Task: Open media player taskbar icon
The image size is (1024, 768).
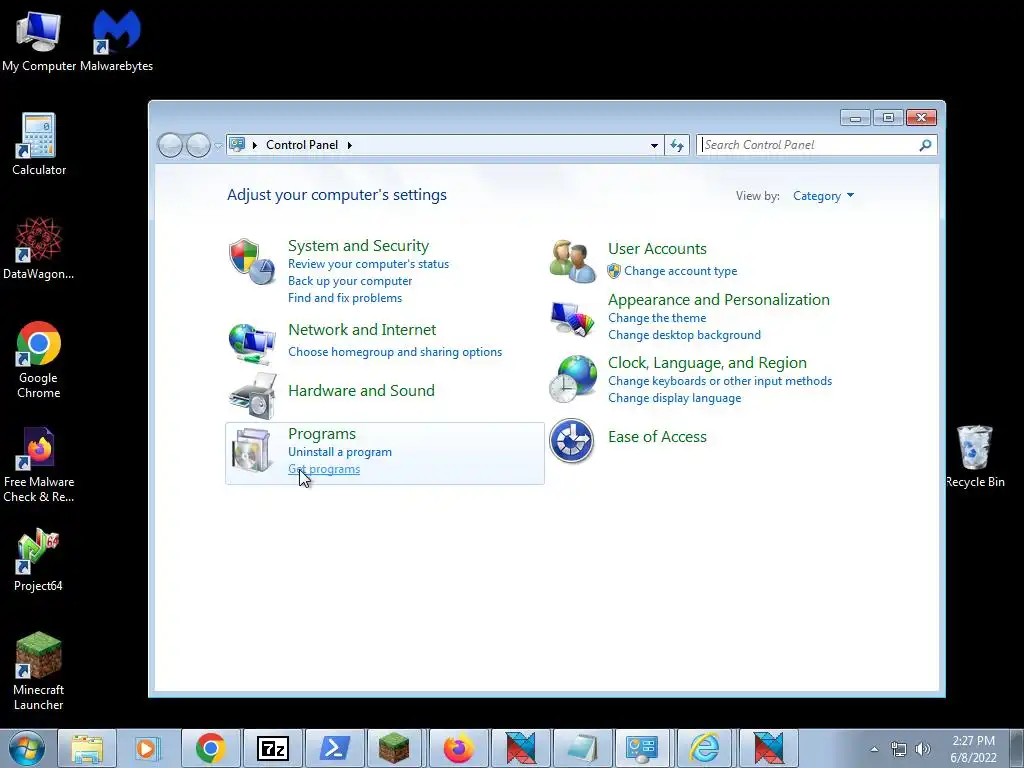Action: point(147,748)
